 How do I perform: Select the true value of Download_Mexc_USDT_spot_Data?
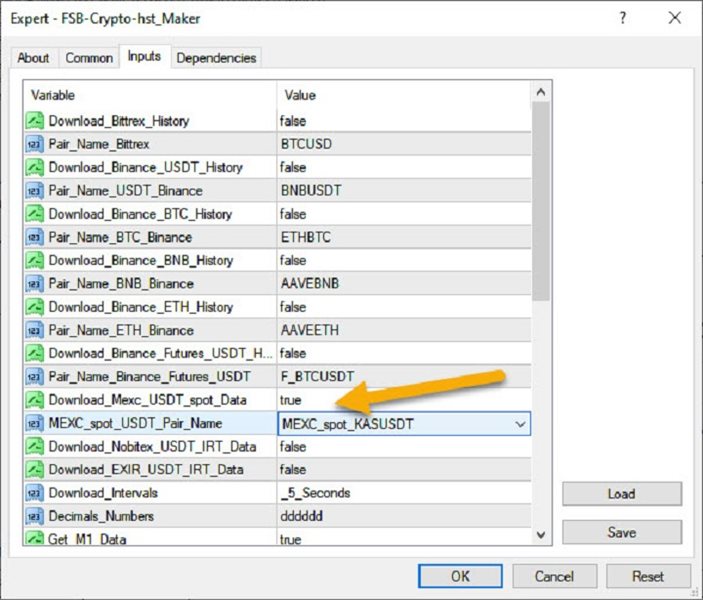(x=404, y=400)
